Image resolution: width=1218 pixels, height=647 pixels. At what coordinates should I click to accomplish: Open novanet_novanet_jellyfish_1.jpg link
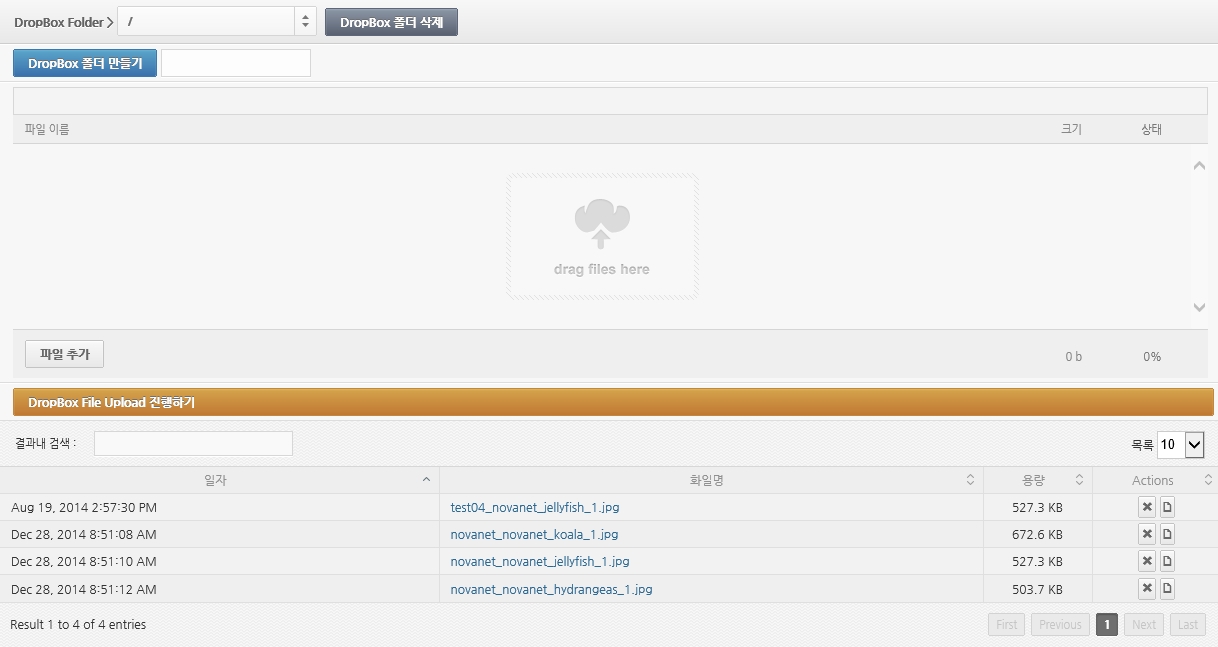click(x=540, y=561)
